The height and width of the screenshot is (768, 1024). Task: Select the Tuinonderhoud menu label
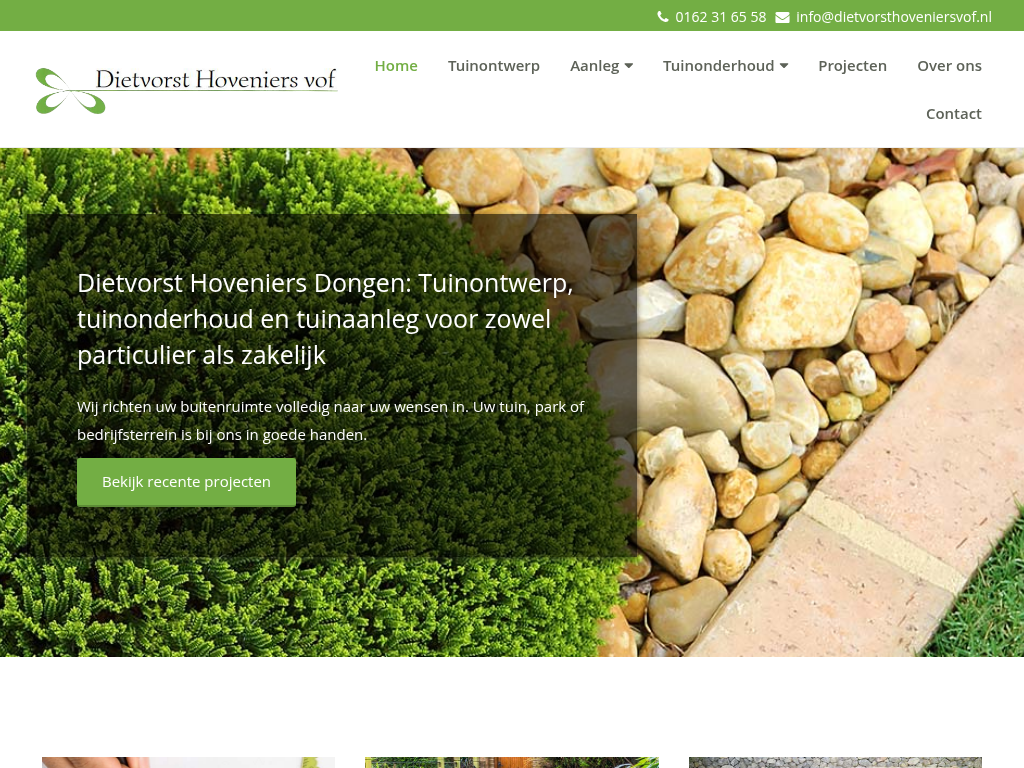[718, 66]
